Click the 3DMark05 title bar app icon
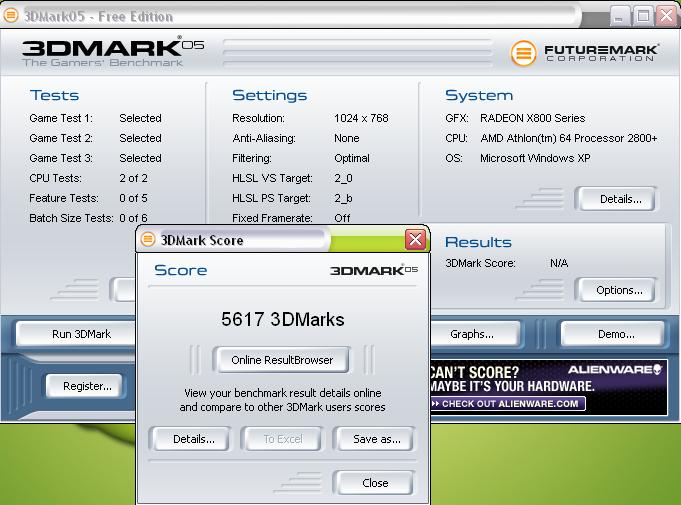681x505 pixels. click(10, 15)
